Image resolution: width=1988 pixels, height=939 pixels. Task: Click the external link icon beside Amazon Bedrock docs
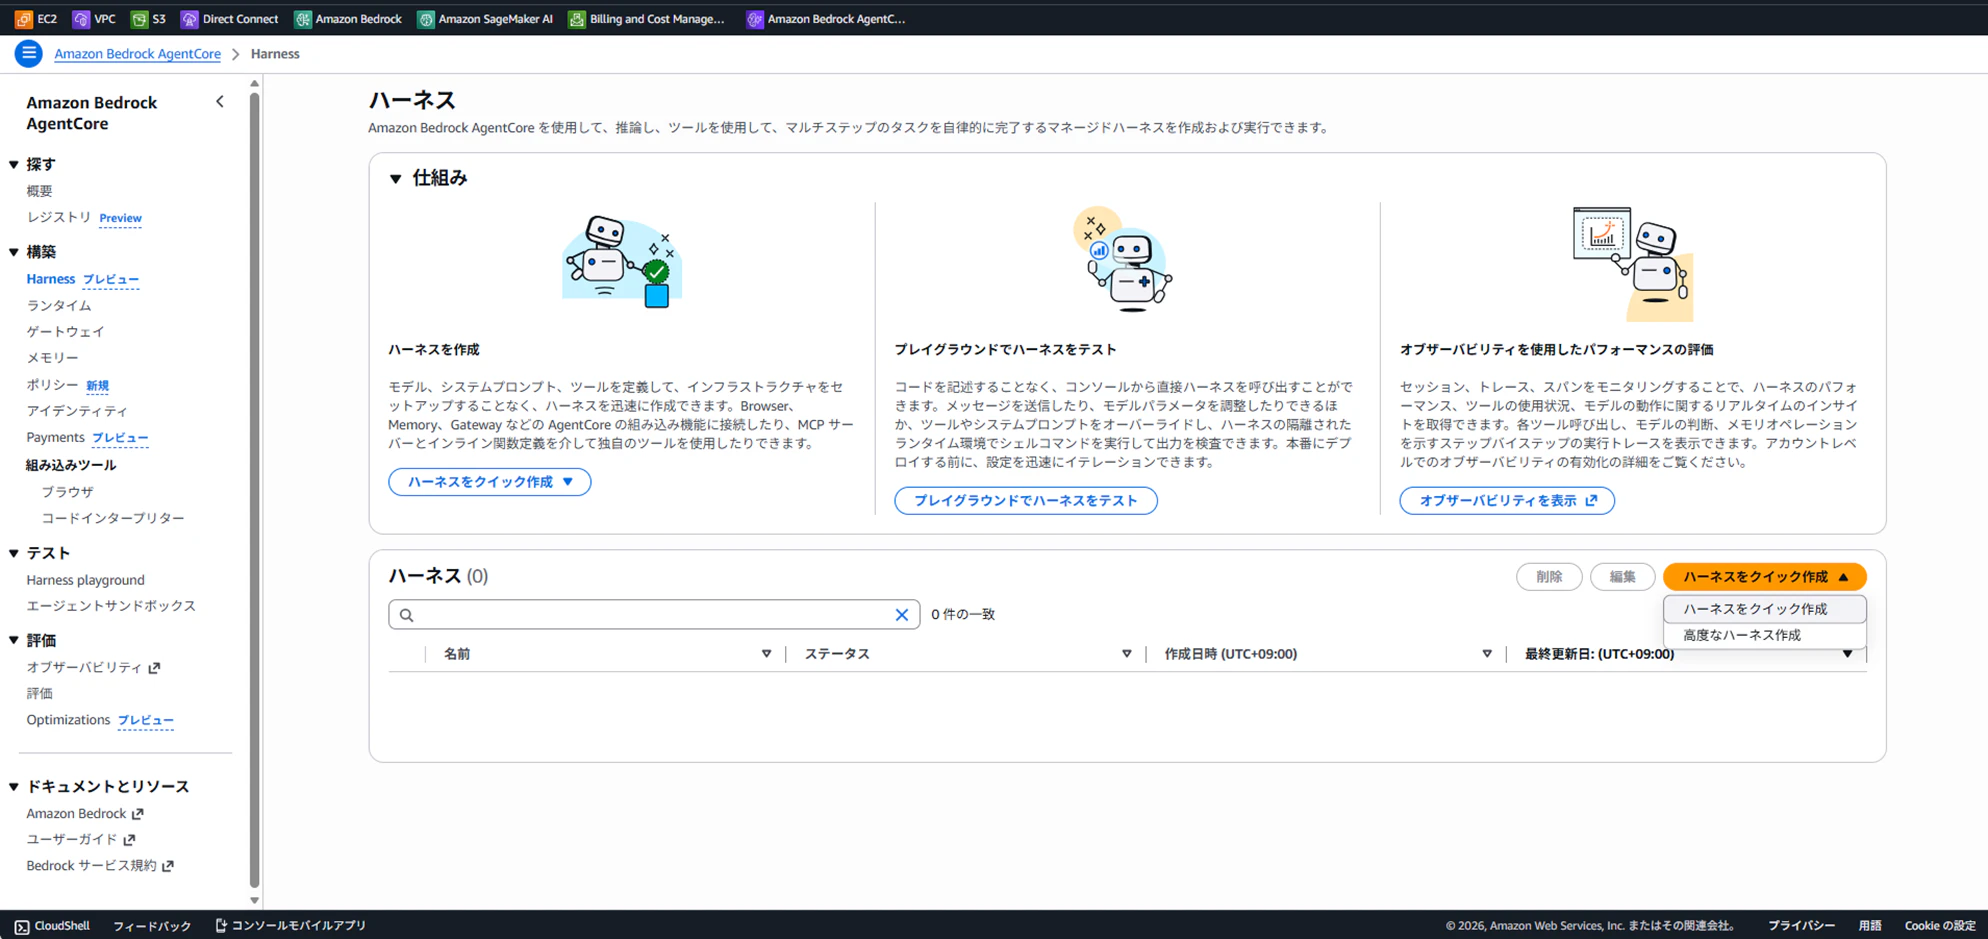(x=138, y=814)
